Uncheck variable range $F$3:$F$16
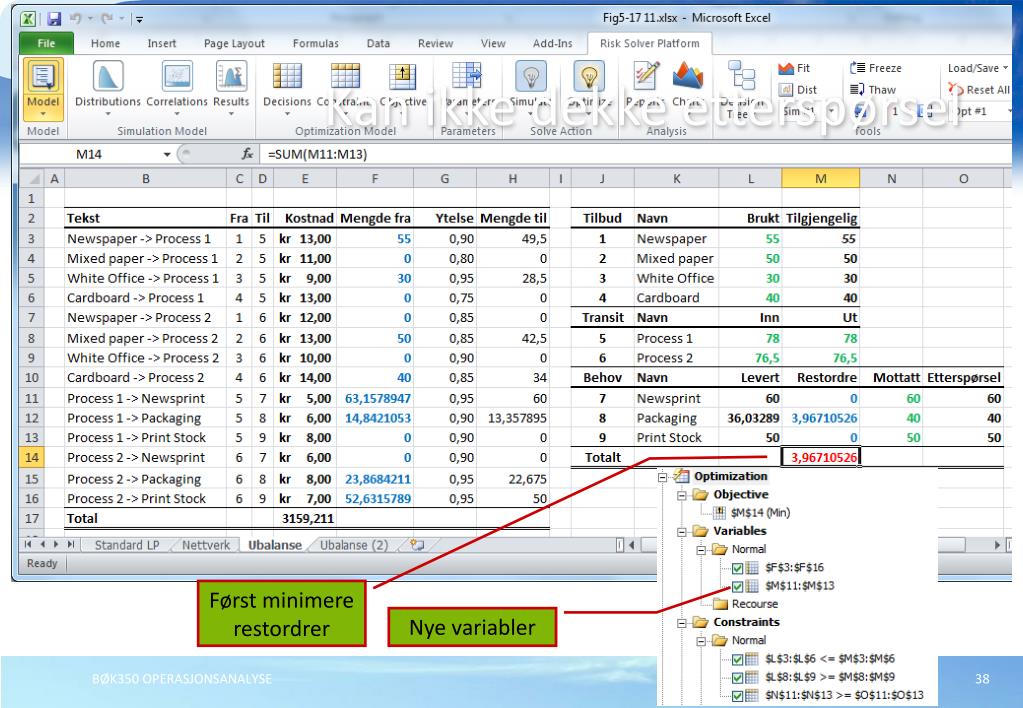 [x=737, y=568]
